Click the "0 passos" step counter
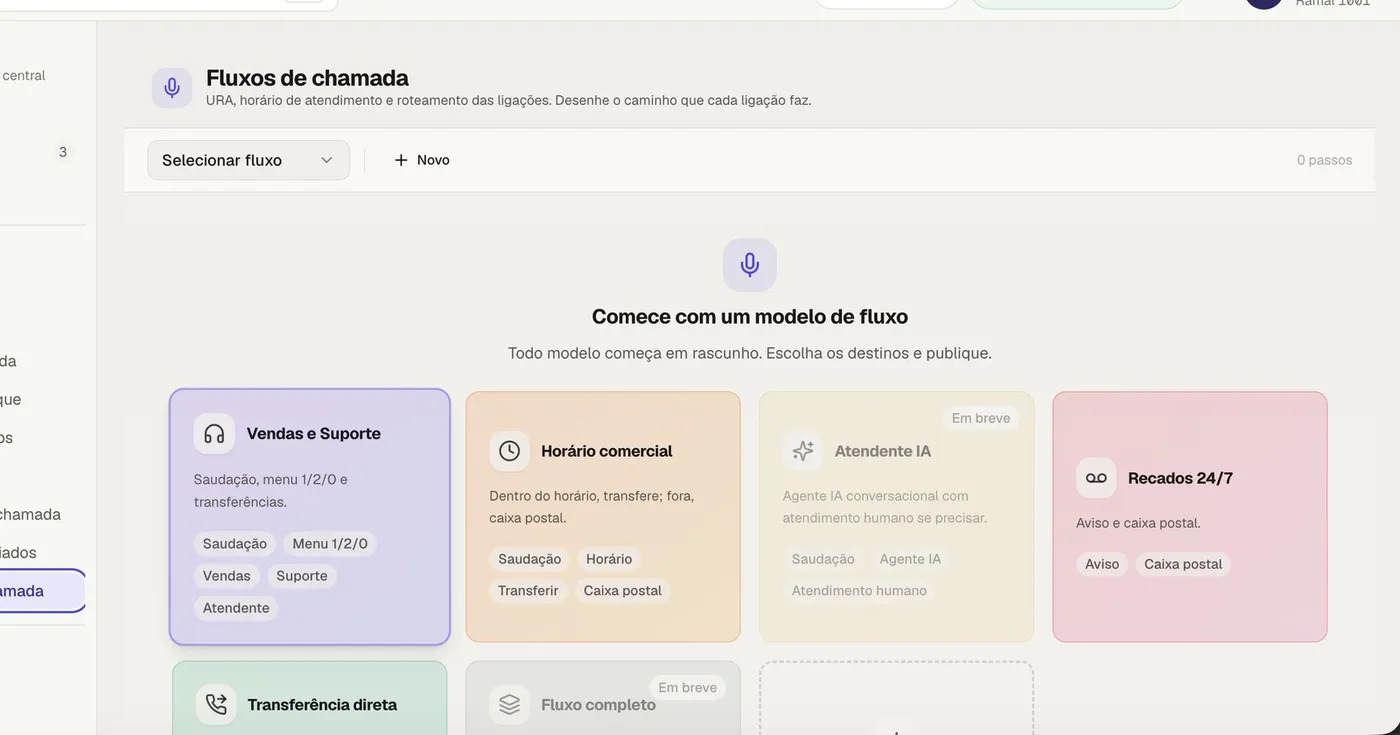The height and width of the screenshot is (735, 1400). pos(1324,160)
